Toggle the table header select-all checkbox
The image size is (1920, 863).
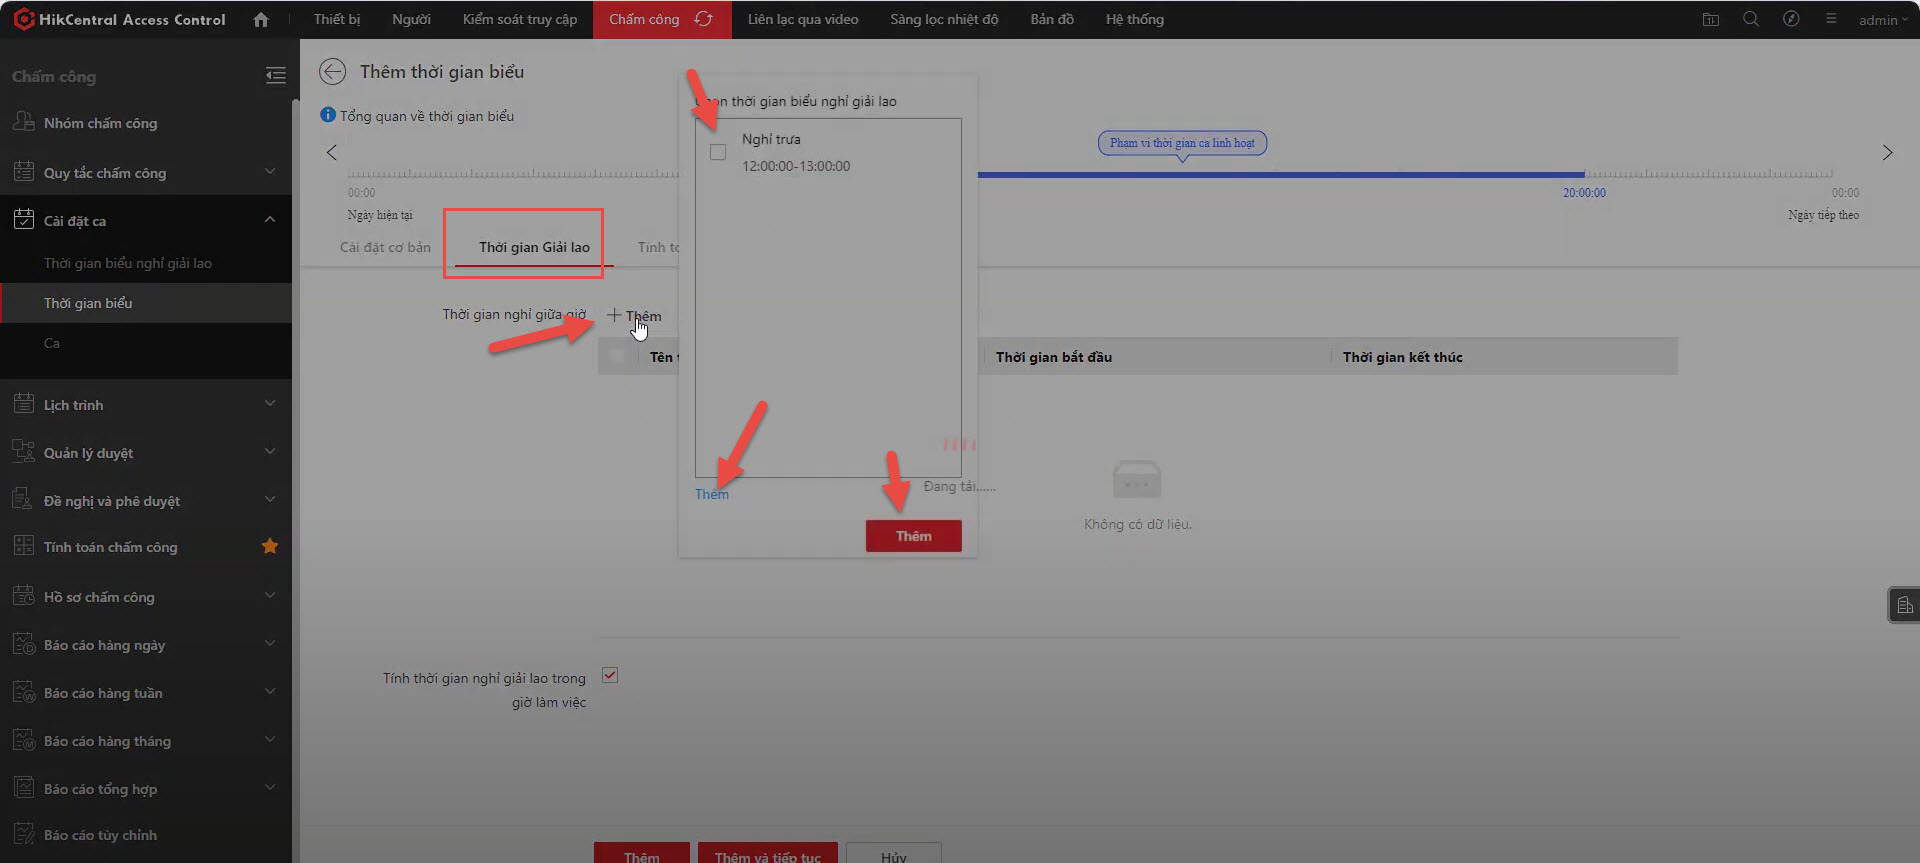click(617, 356)
